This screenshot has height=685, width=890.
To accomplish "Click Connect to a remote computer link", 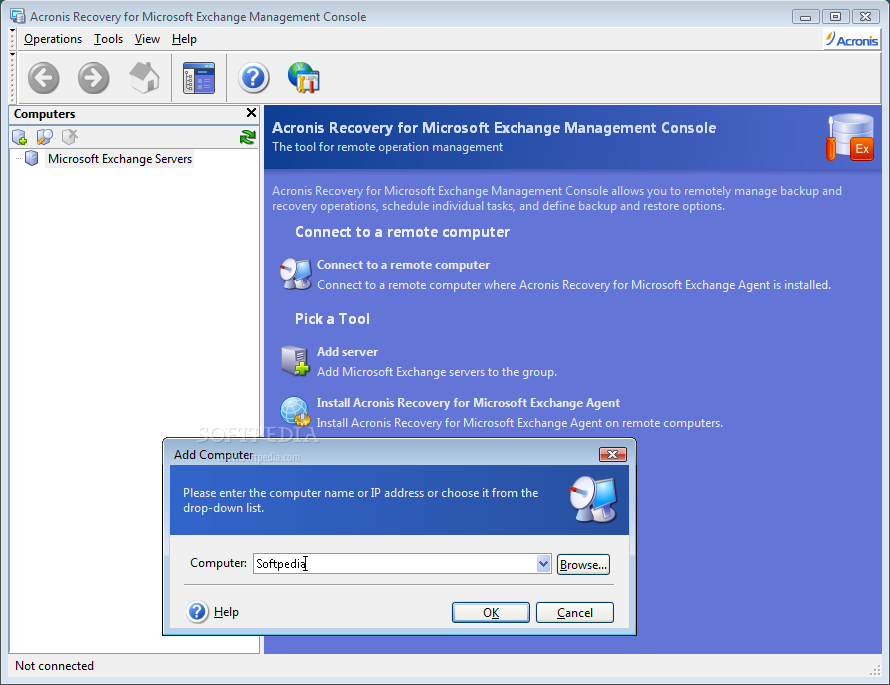I will tap(403, 265).
